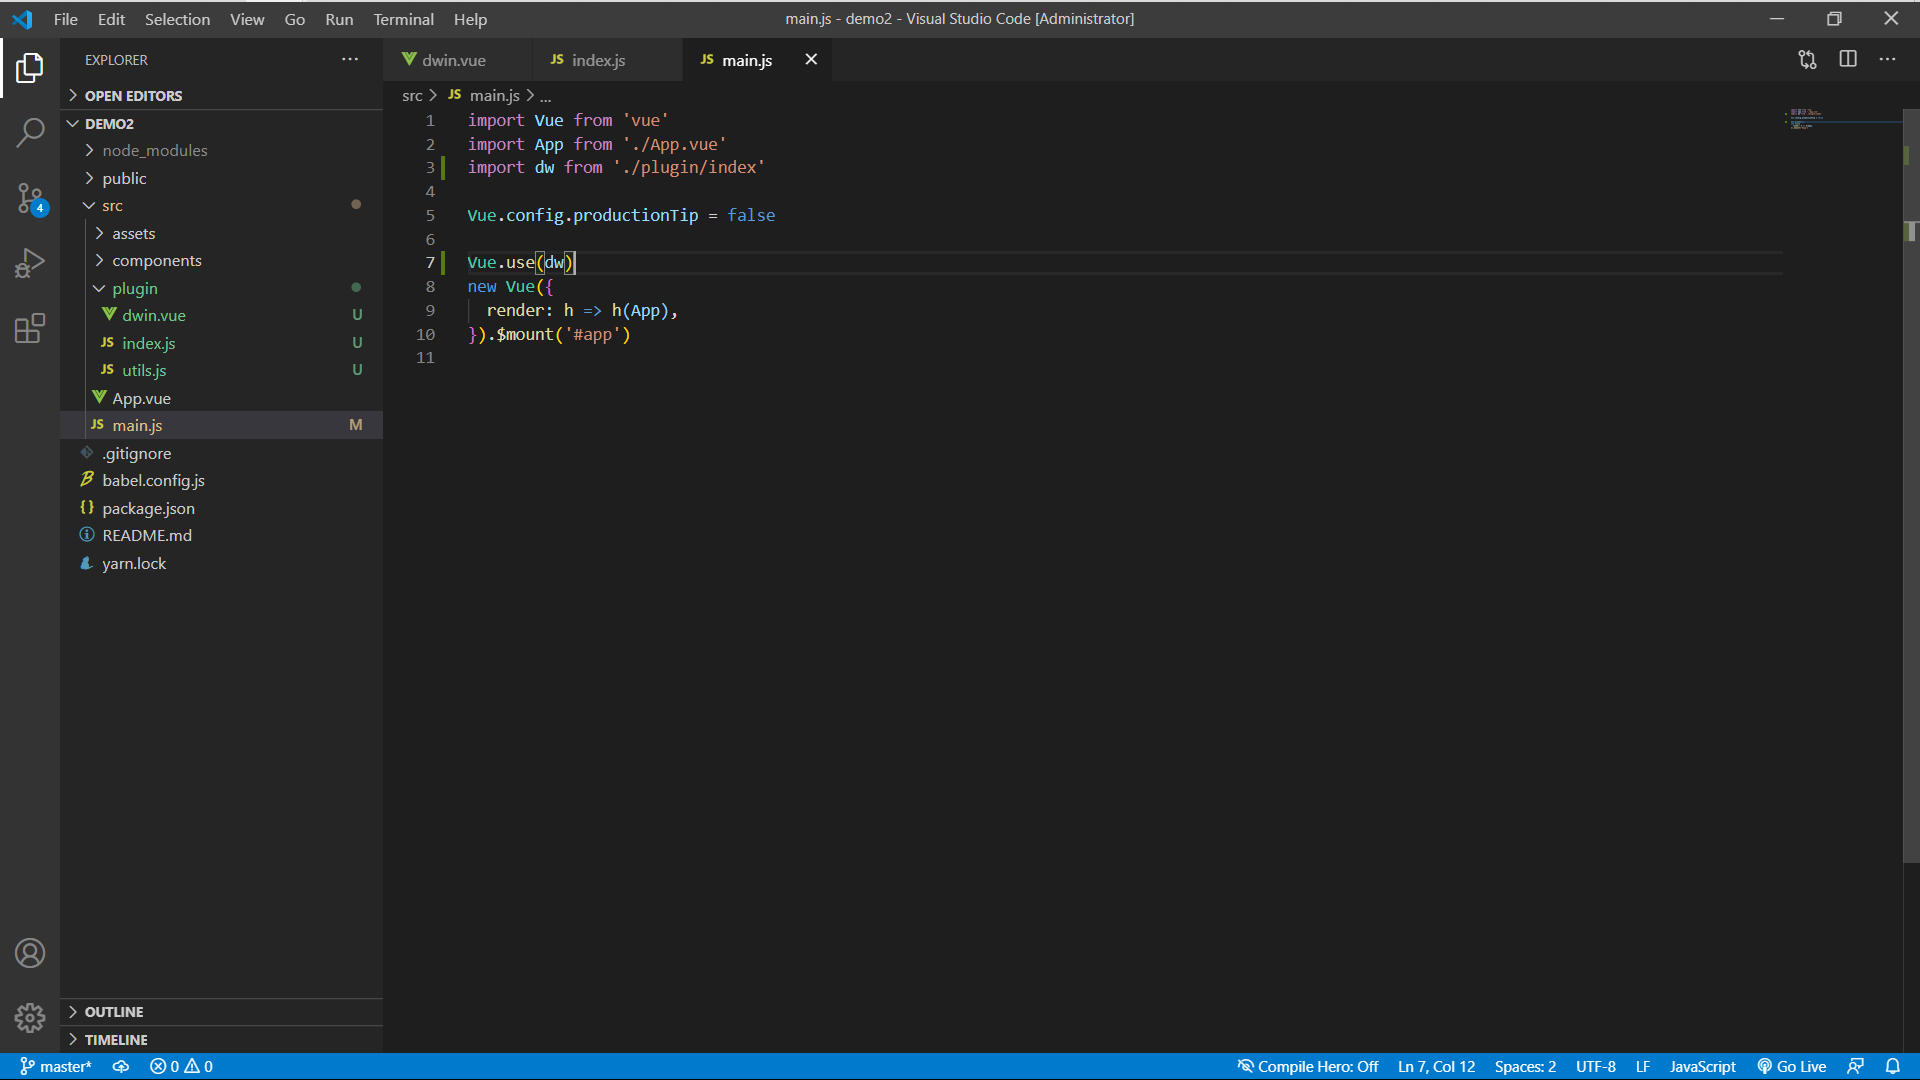The image size is (1920, 1080).
Task: Click the Explorer more actions ellipsis
Action: click(x=350, y=60)
